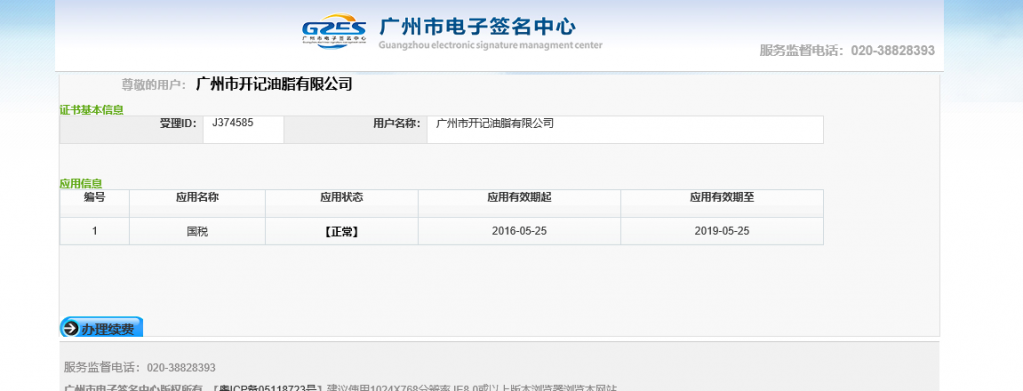Click the header 服务监督电话 020-38828393 text
Image resolution: width=1023 pixels, height=391 pixels.
847,50
